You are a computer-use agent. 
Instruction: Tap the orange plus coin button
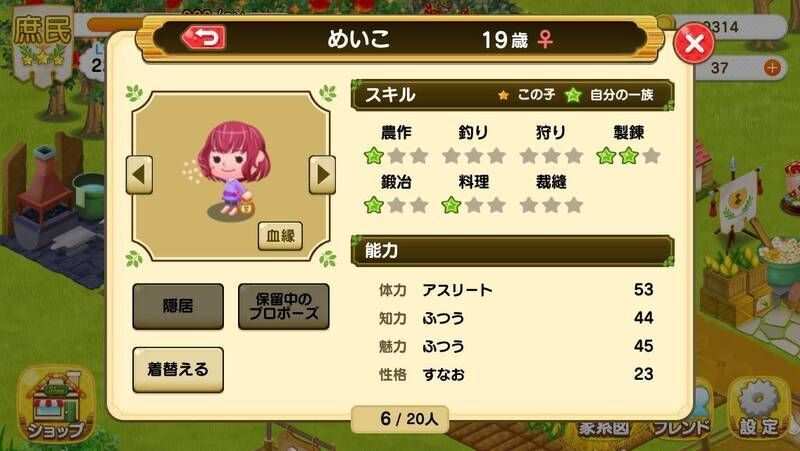(x=772, y=67)
